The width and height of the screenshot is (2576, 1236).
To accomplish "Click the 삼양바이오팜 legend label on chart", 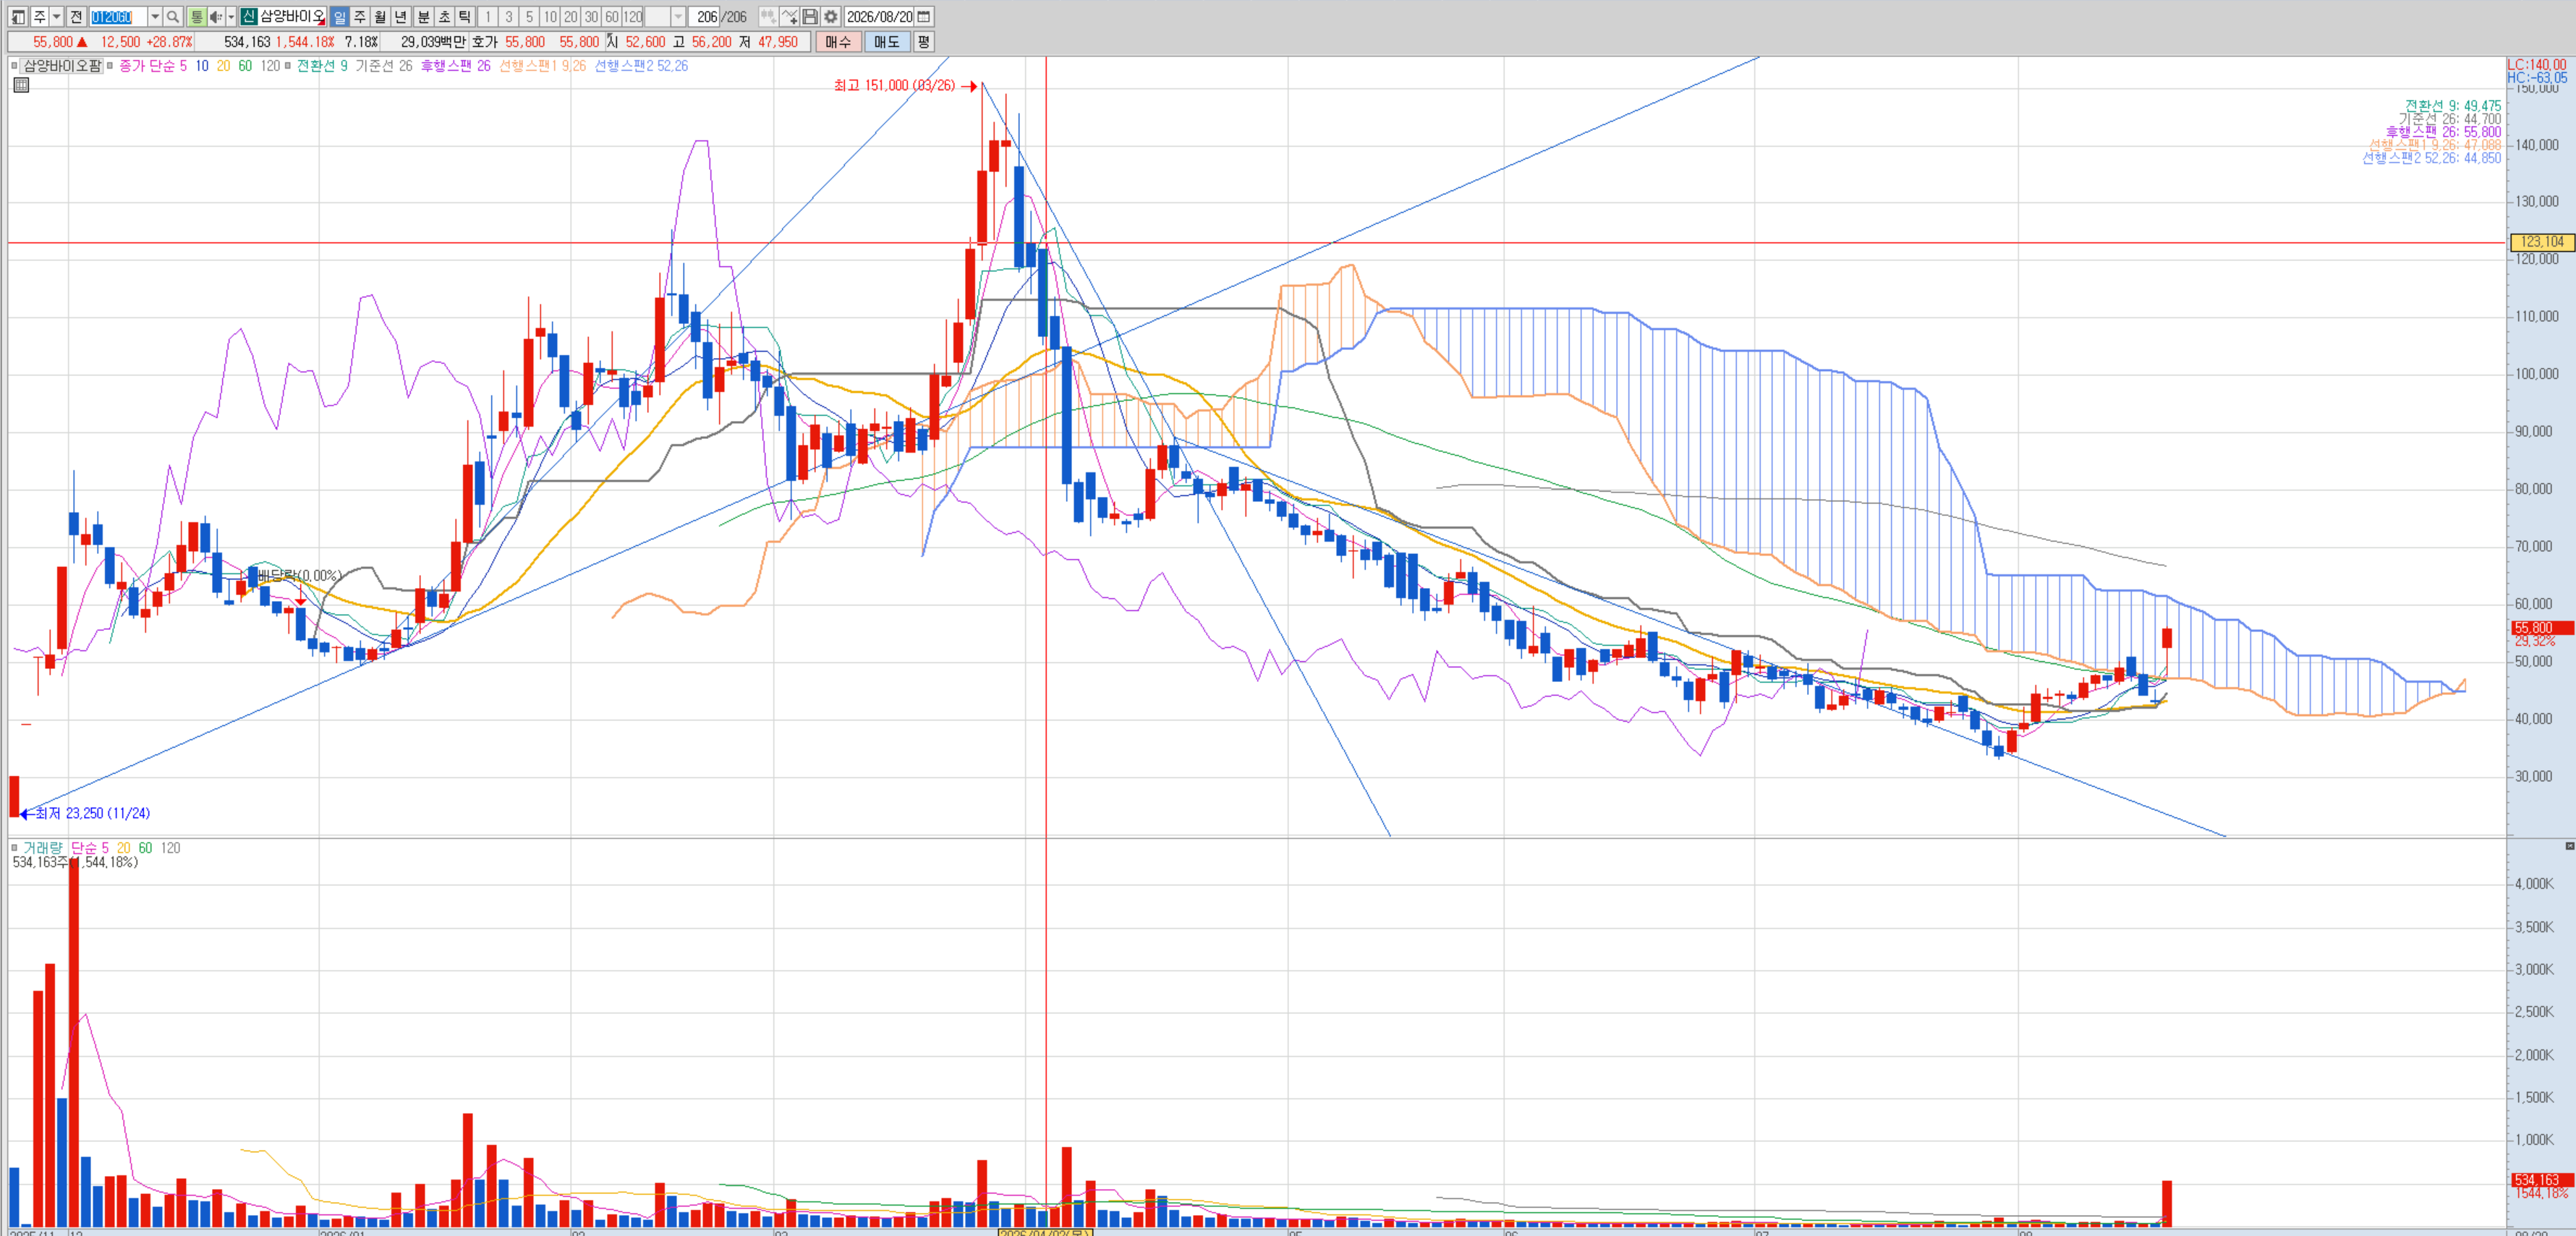I will coord(62,66).
